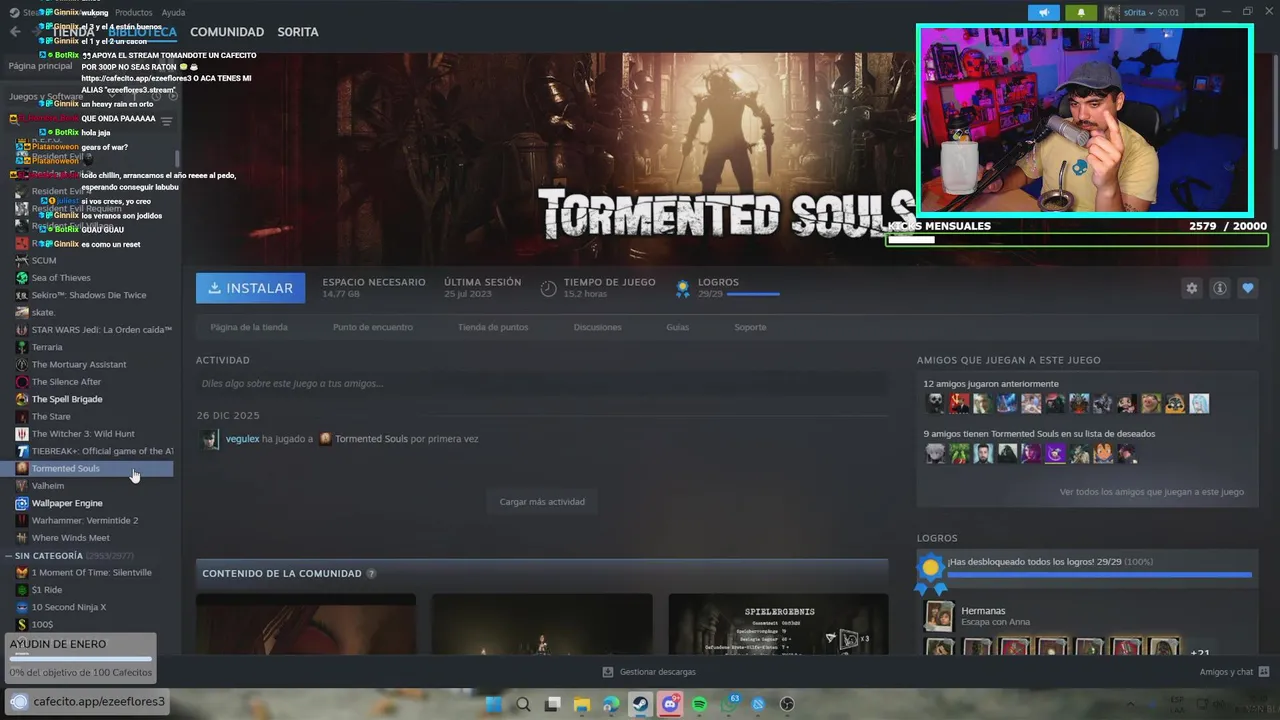Open OBS Studio from the taskbar
1280x720 pixels.
(x=788, y=704)
